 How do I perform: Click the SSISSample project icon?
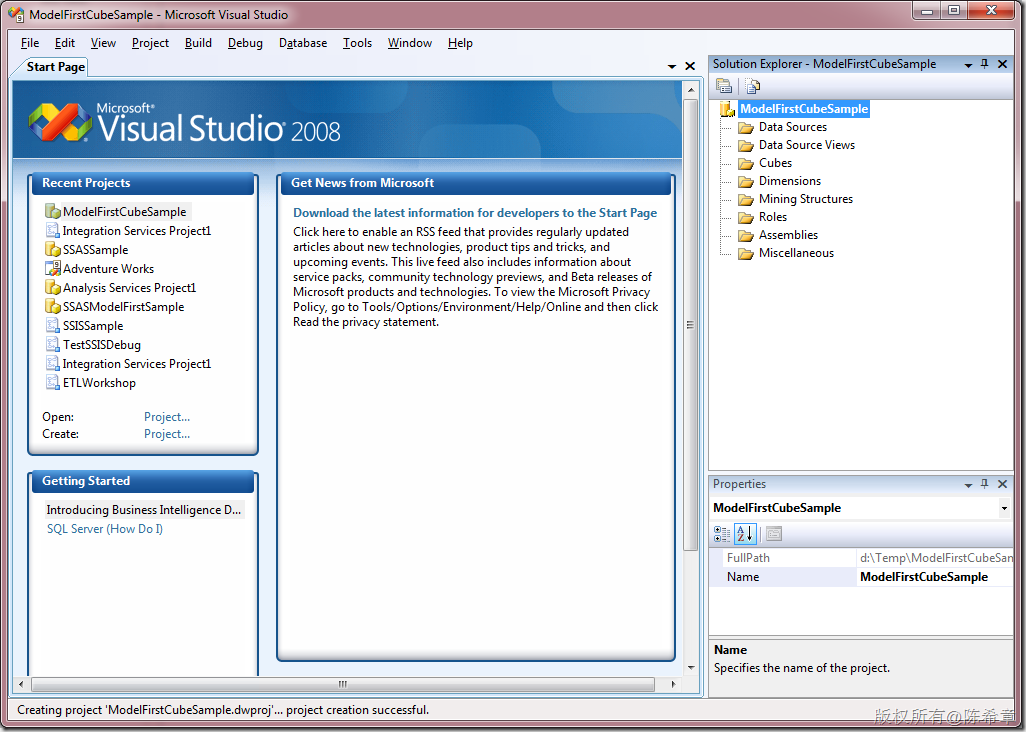coord(52,325)
